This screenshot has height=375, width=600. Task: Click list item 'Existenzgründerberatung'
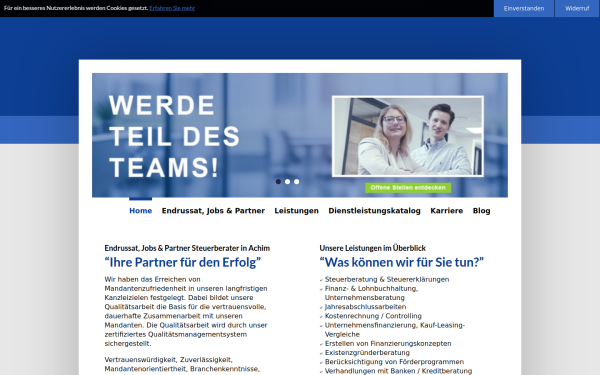(367, 353)
